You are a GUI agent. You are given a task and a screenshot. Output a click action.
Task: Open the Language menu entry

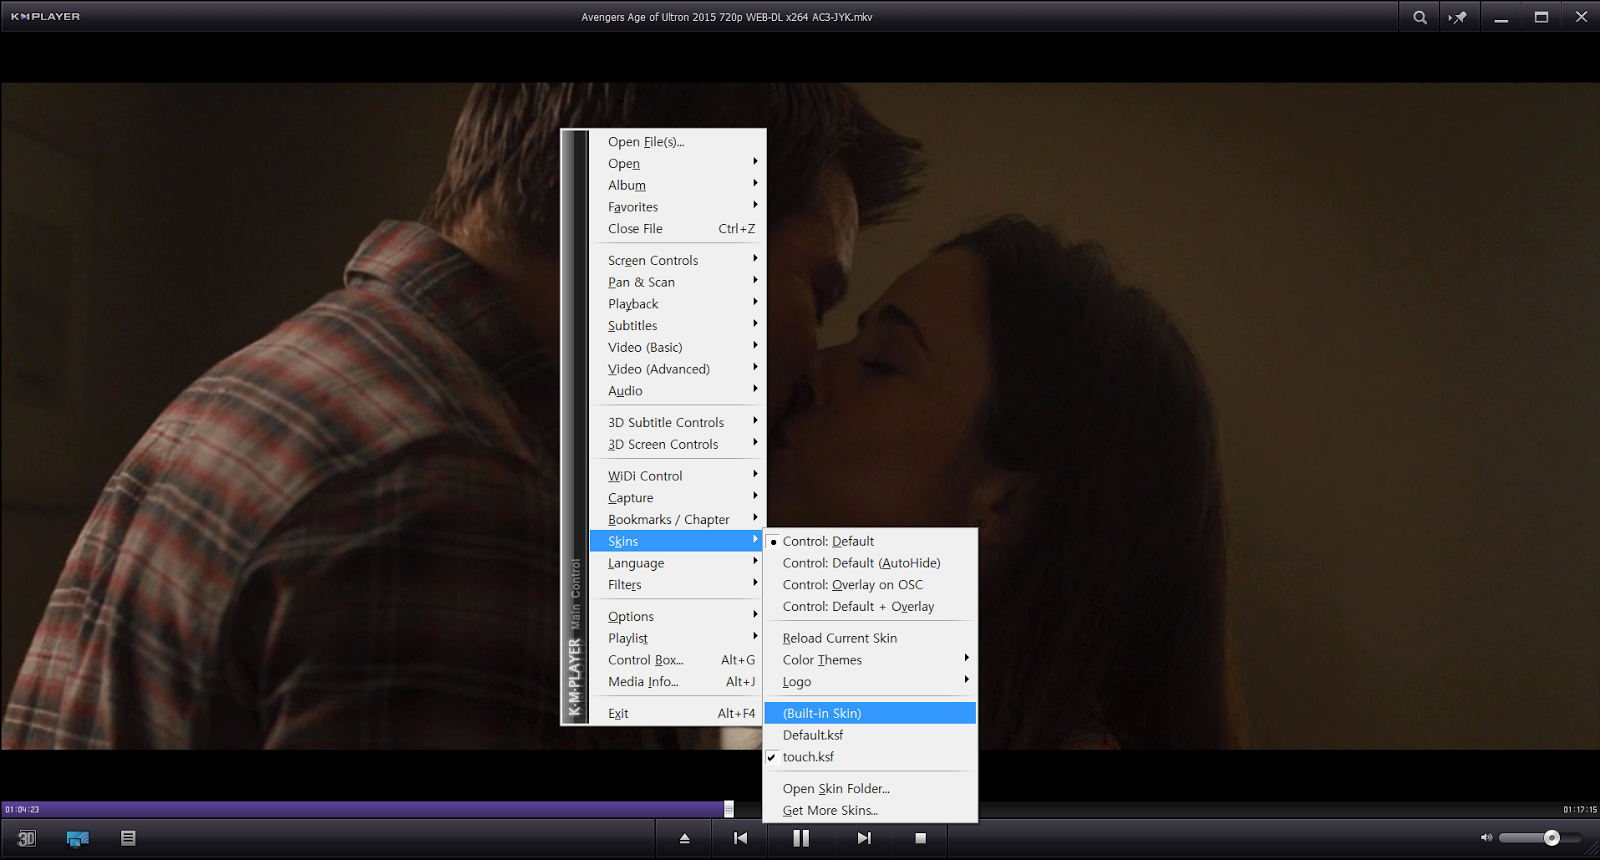pyautogui.click(x=676, y=563)
